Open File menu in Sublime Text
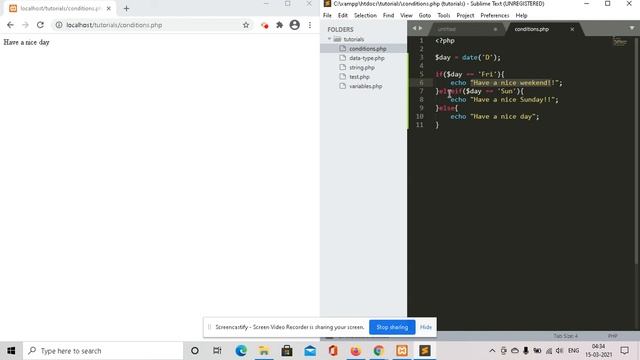The height and width of the screenshot is (360, 640). [x=327, y=16]
